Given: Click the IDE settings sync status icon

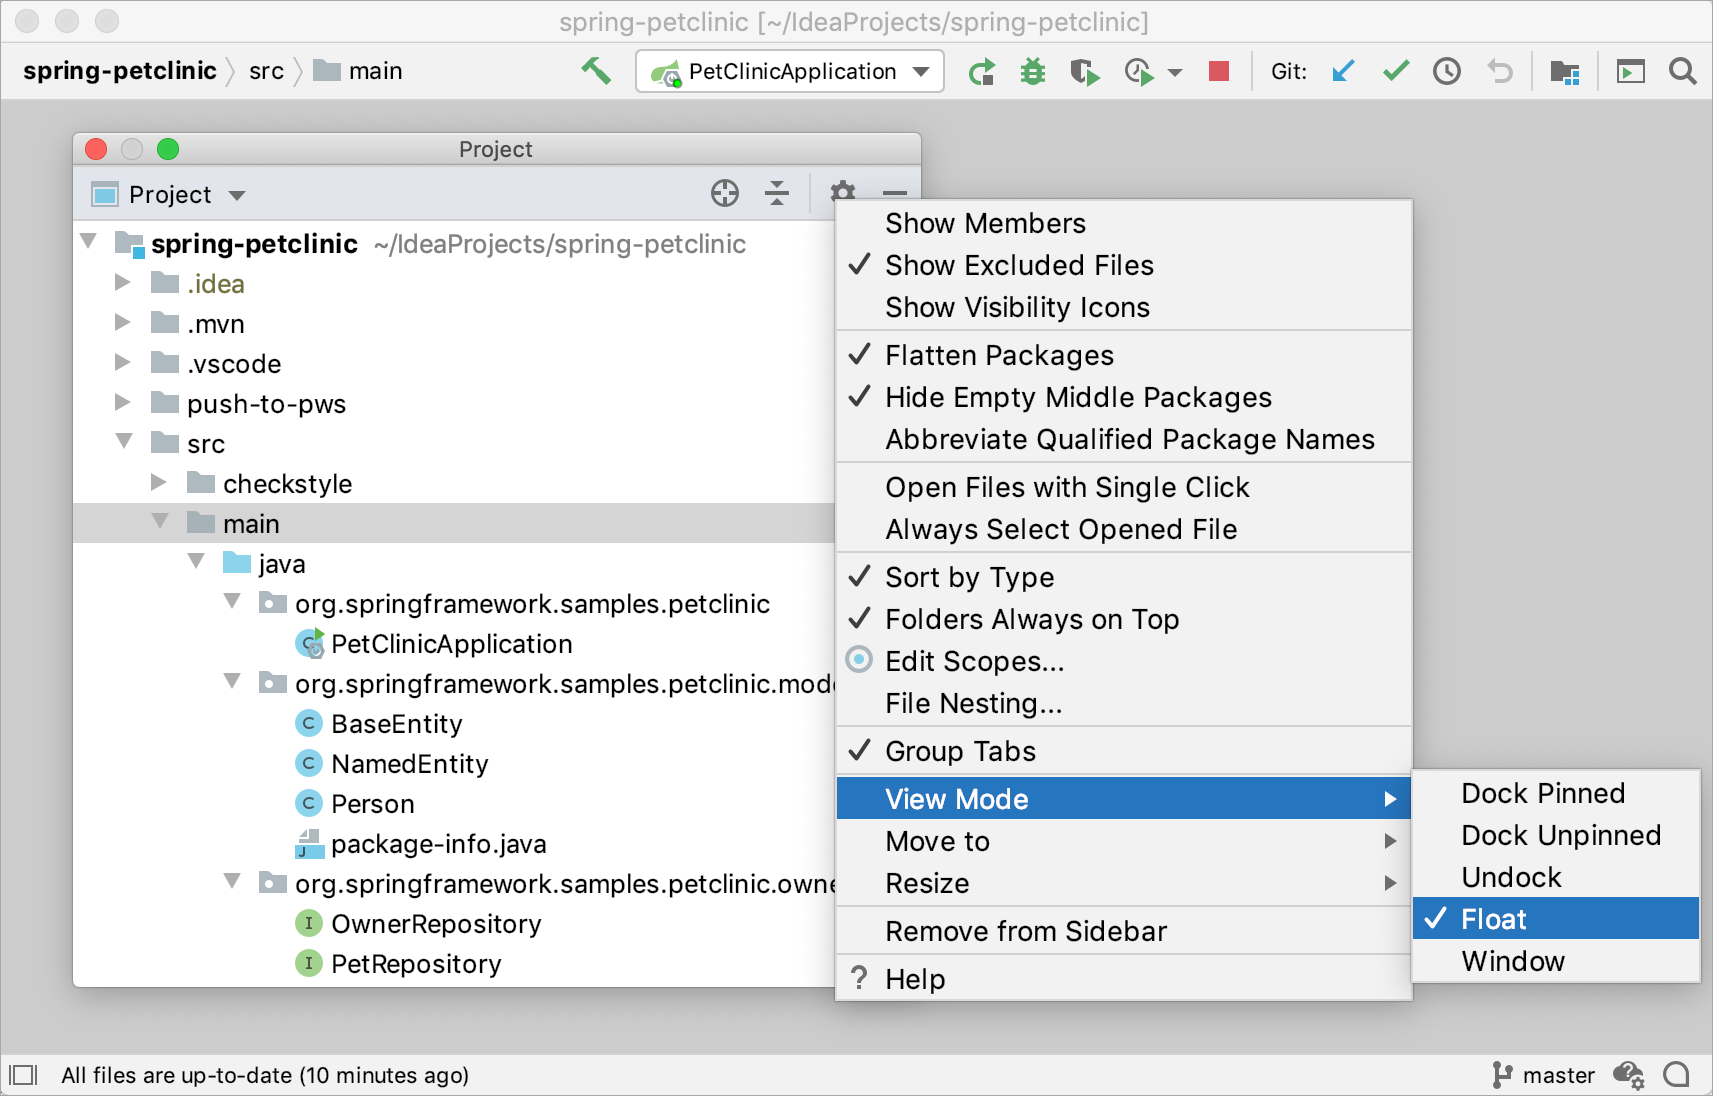Looking at the screenshot, I should [x=1629, y=1075].
